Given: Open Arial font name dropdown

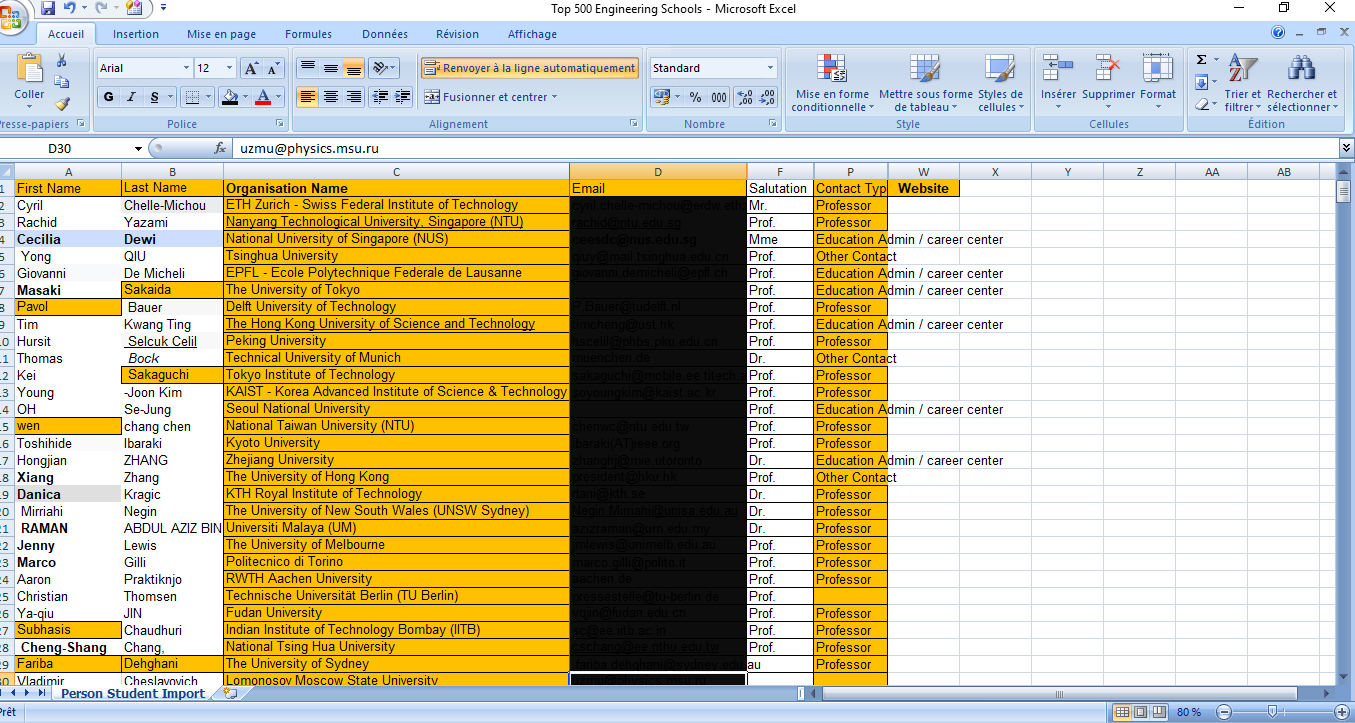Looking at the screenshot, I should [186, 68].
